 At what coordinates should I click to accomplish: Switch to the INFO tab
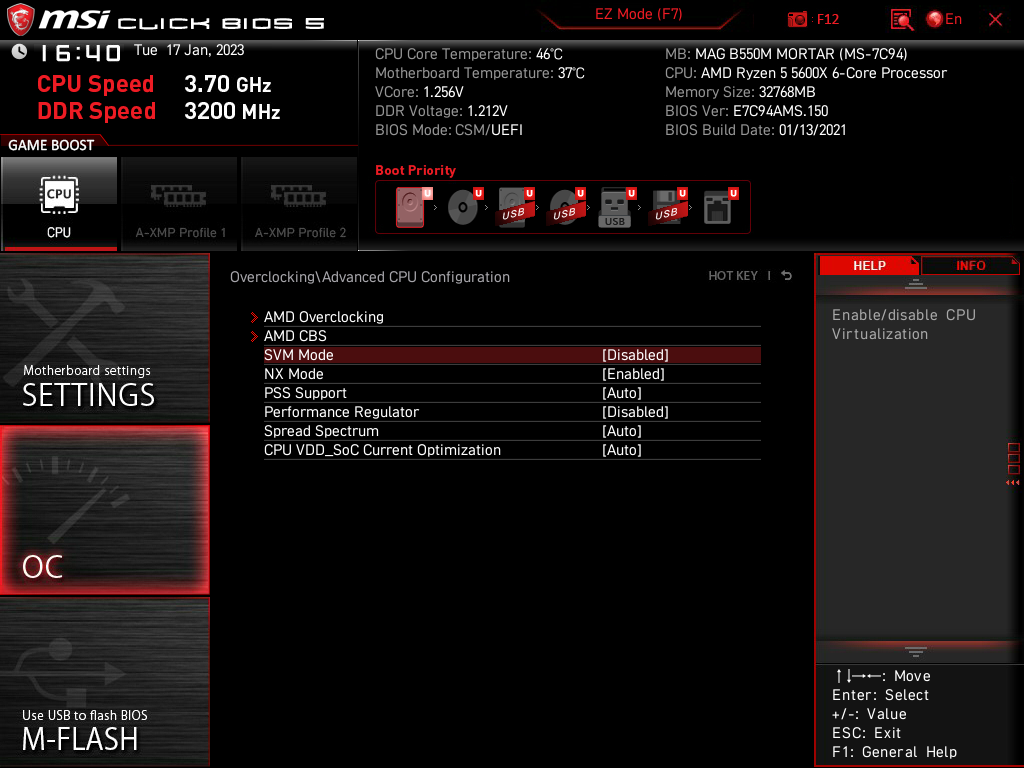(970, 265)
